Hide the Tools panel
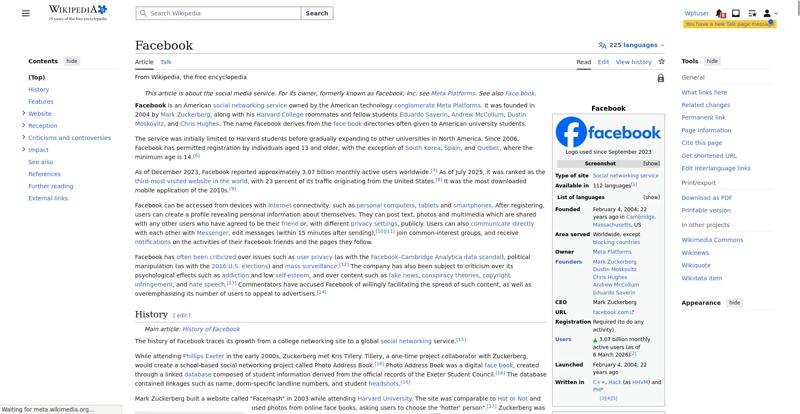 point(712,61)
